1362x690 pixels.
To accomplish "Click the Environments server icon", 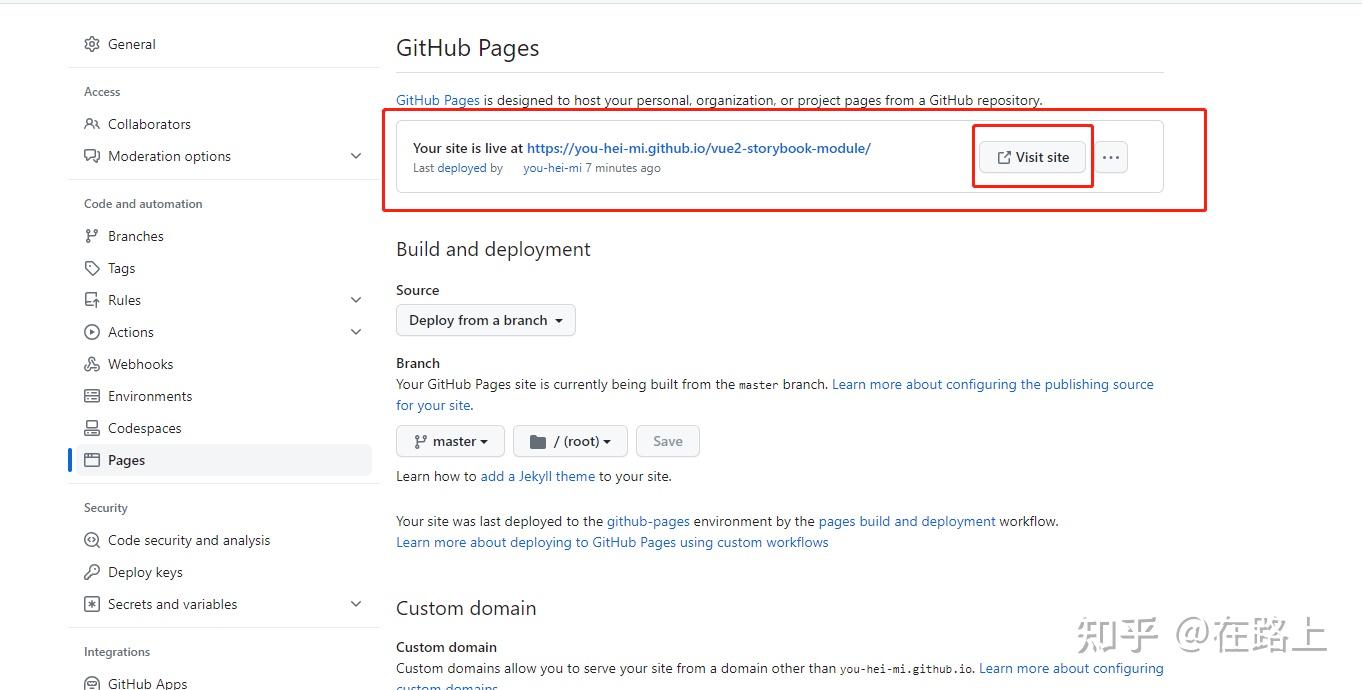I will click(x=92, y=396).
